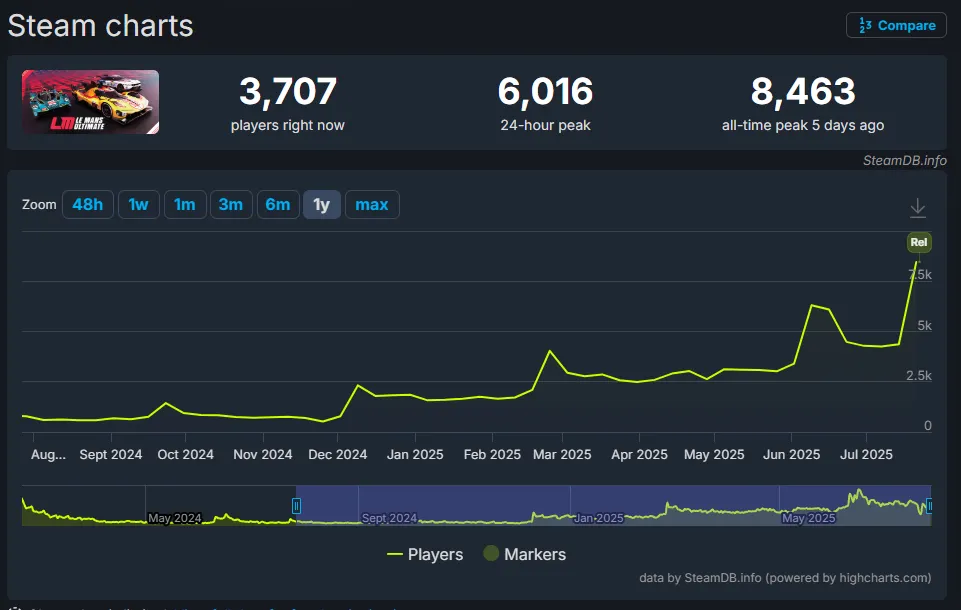961x610 pixels.
Task: Set chart zoom to 48h
Action: pyautogui.click(x=88, y=205)
